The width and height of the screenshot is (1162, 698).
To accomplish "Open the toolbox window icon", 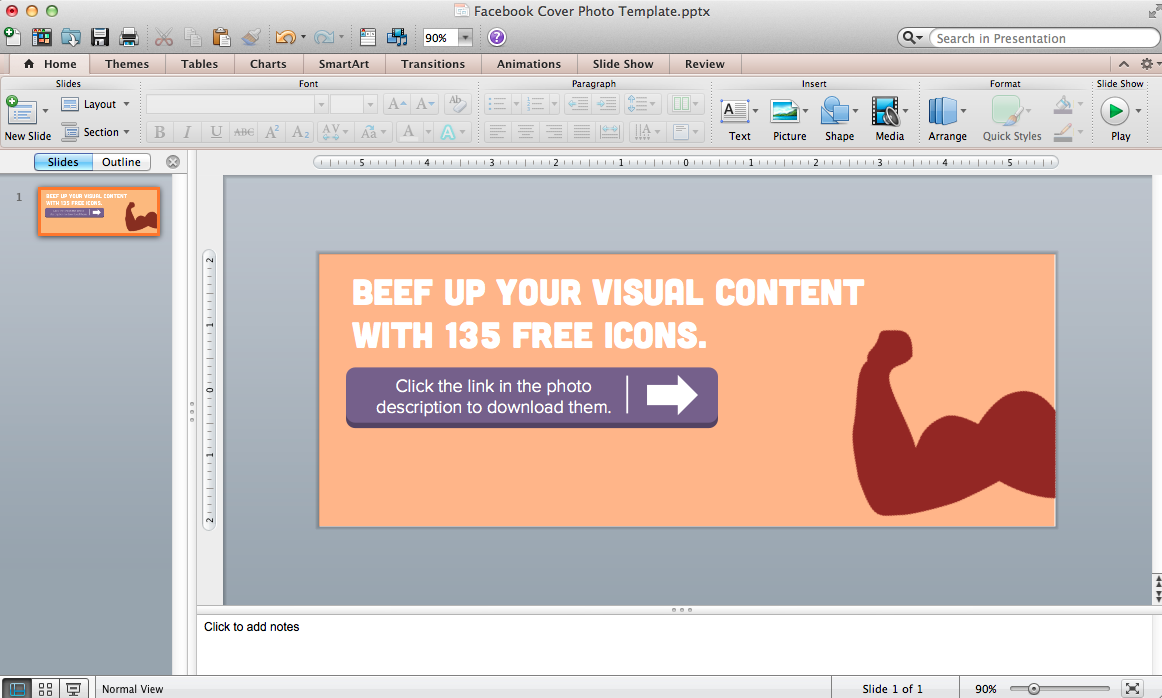I will click(368, 37).
